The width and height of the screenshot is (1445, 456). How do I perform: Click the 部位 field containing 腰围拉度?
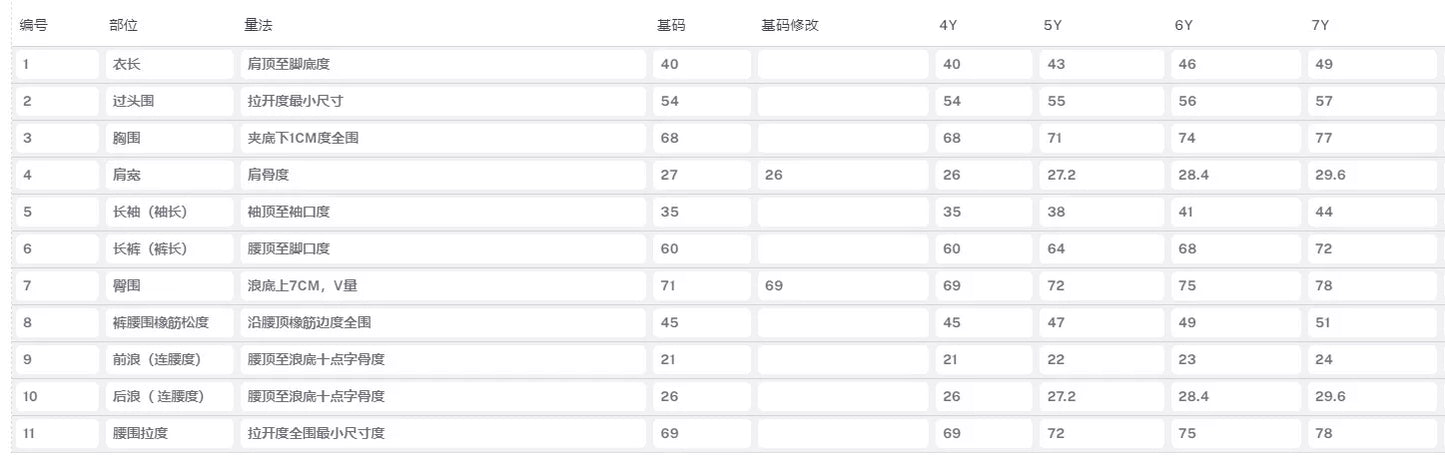[169, 433]
